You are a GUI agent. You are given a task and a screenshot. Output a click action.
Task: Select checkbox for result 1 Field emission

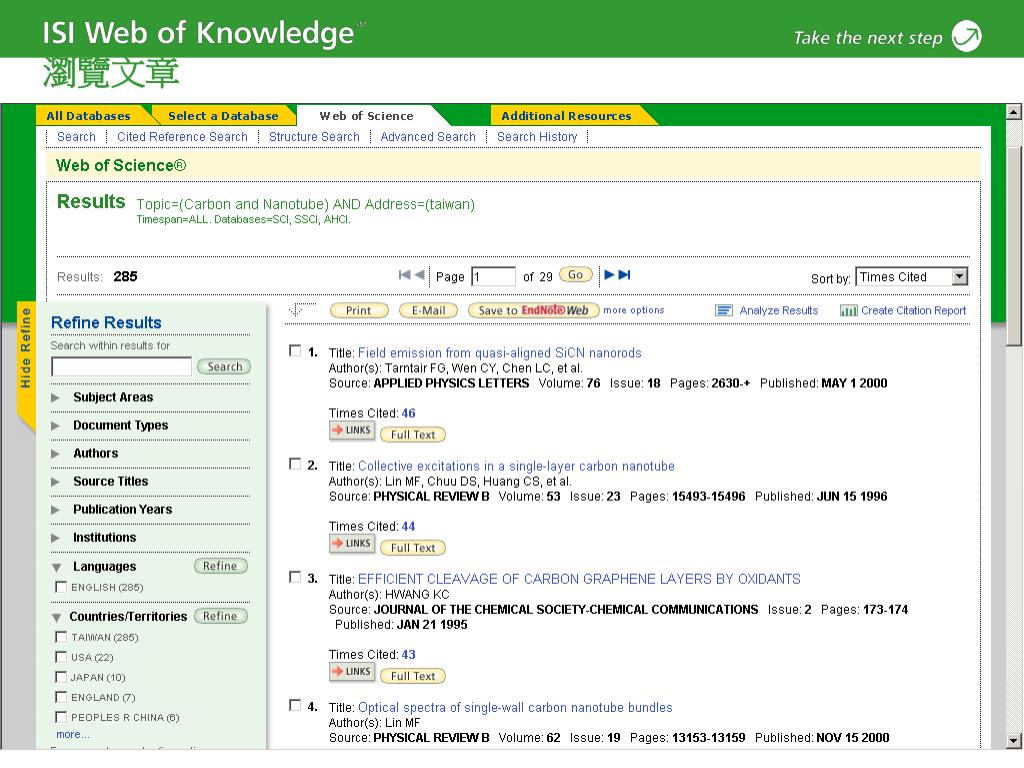295,351
